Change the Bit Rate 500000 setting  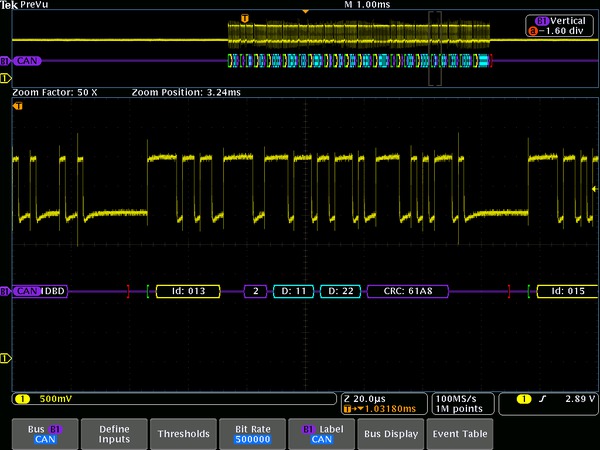[252, 433]
